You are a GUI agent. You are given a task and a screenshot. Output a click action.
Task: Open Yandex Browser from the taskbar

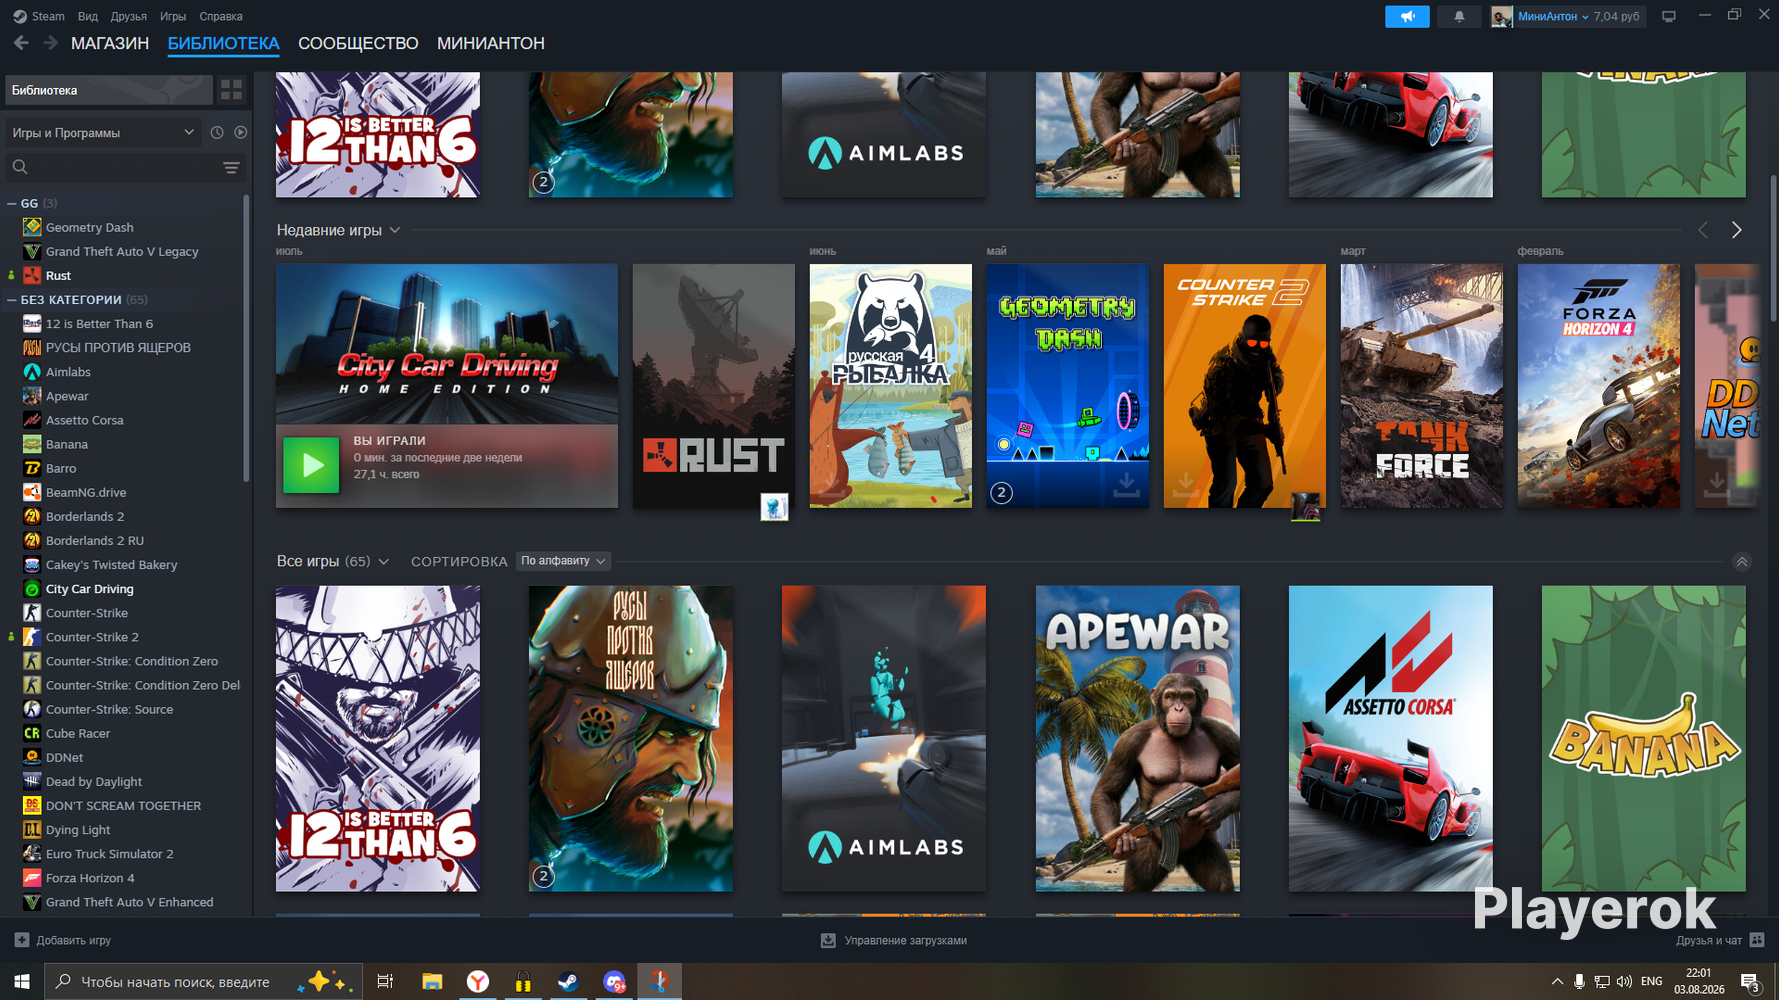point(478,982)
